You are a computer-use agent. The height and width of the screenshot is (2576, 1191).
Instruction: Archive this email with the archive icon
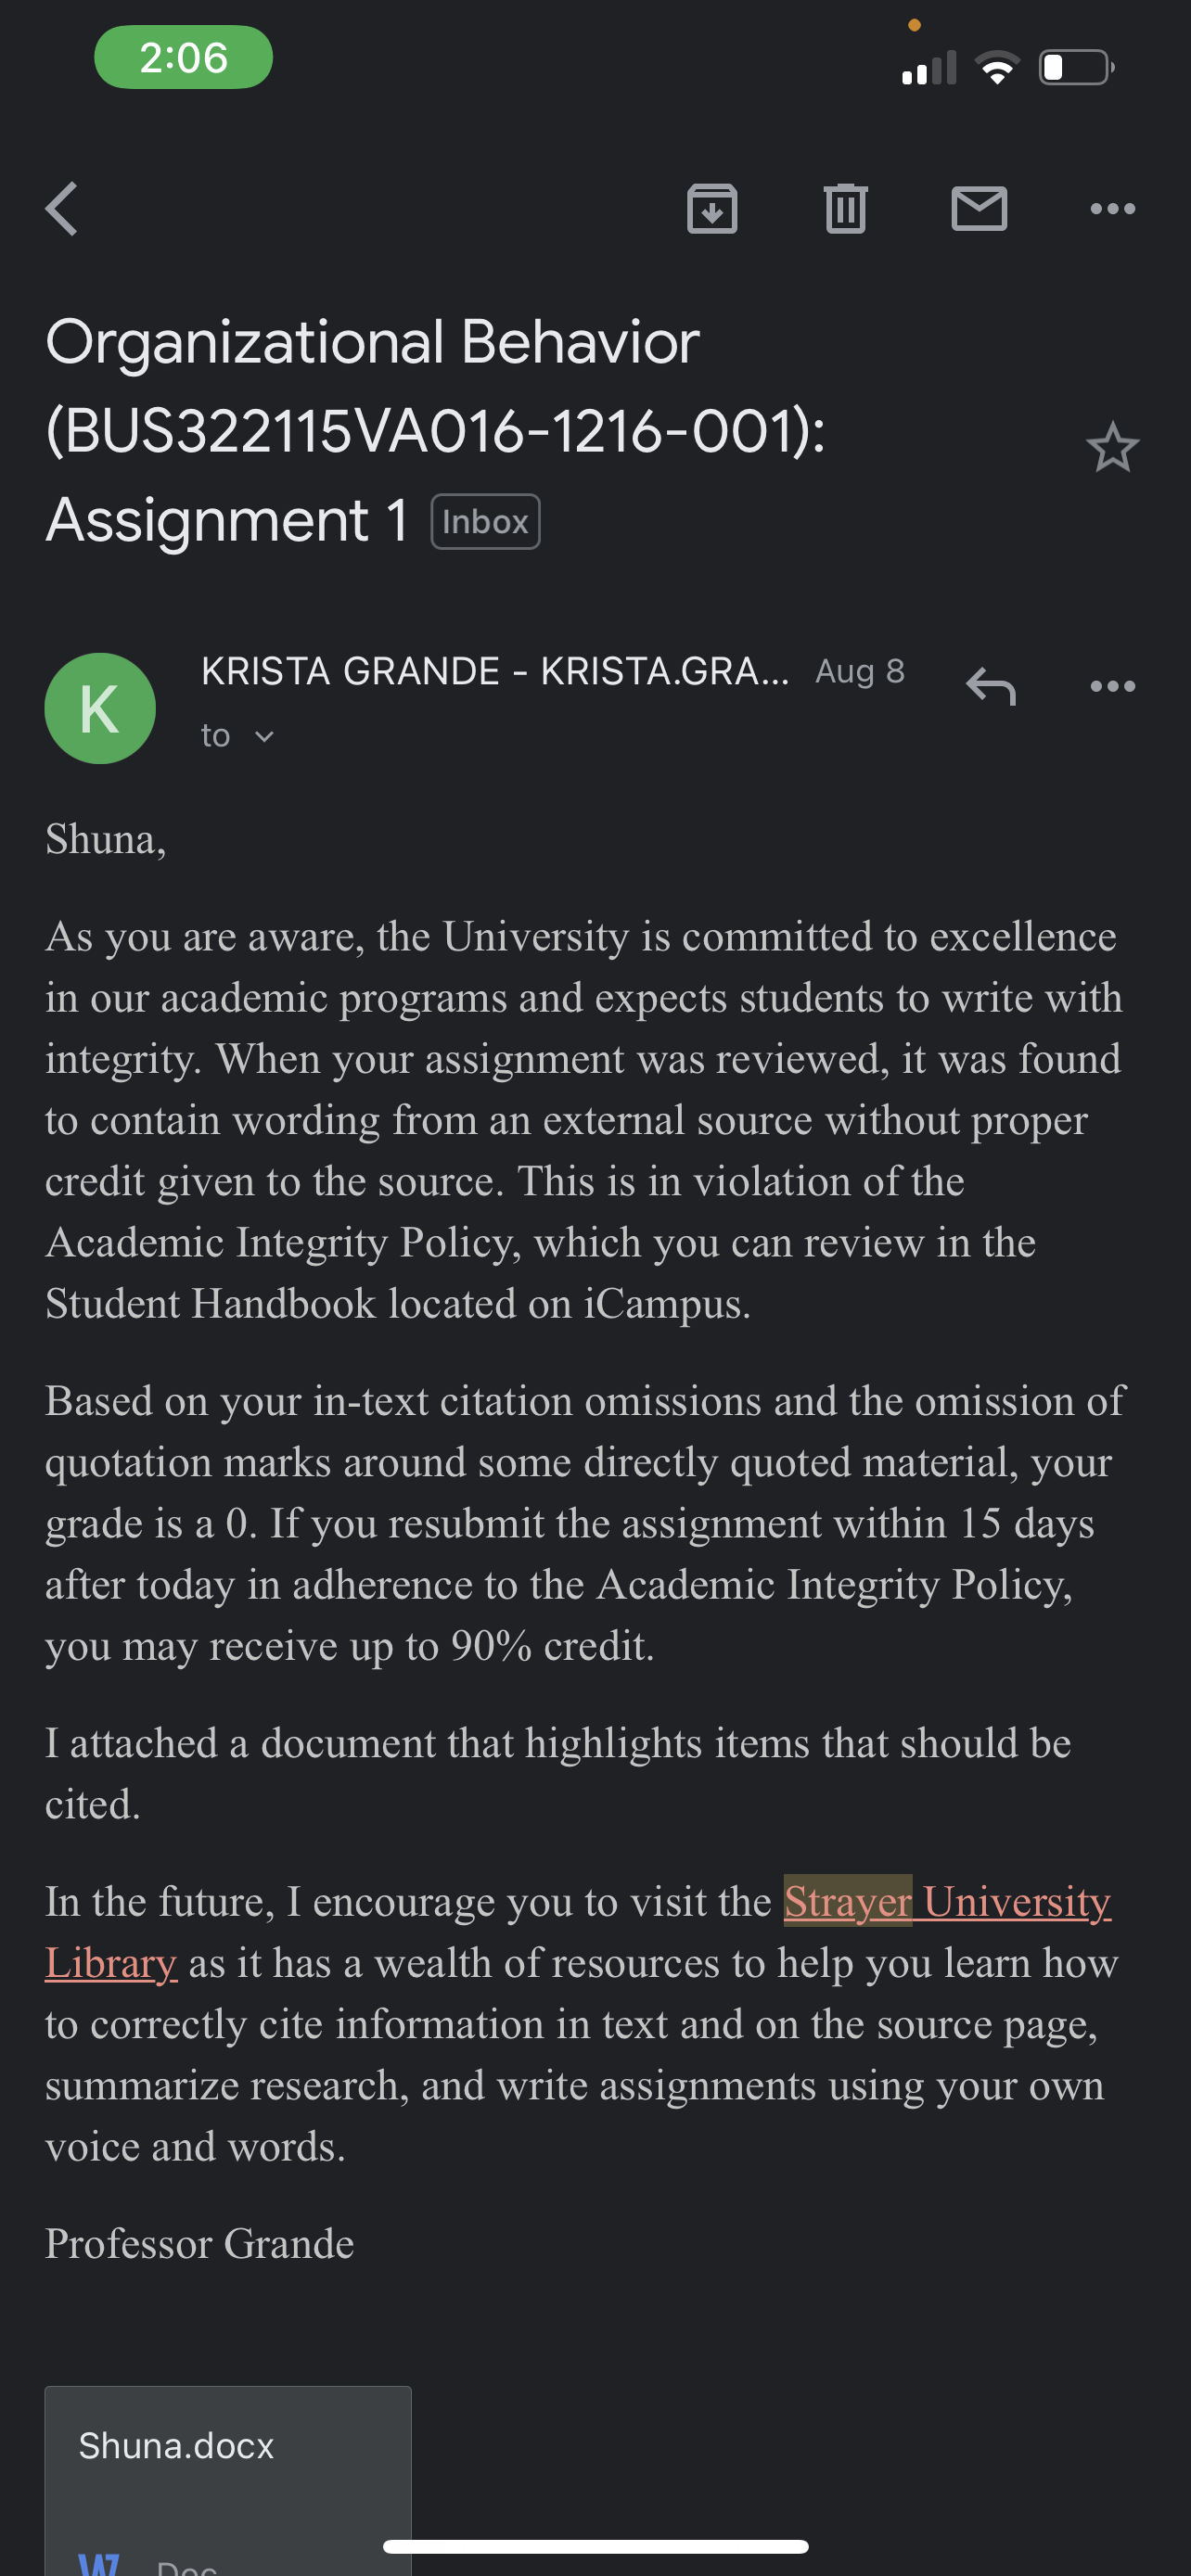tap(712, 208)
